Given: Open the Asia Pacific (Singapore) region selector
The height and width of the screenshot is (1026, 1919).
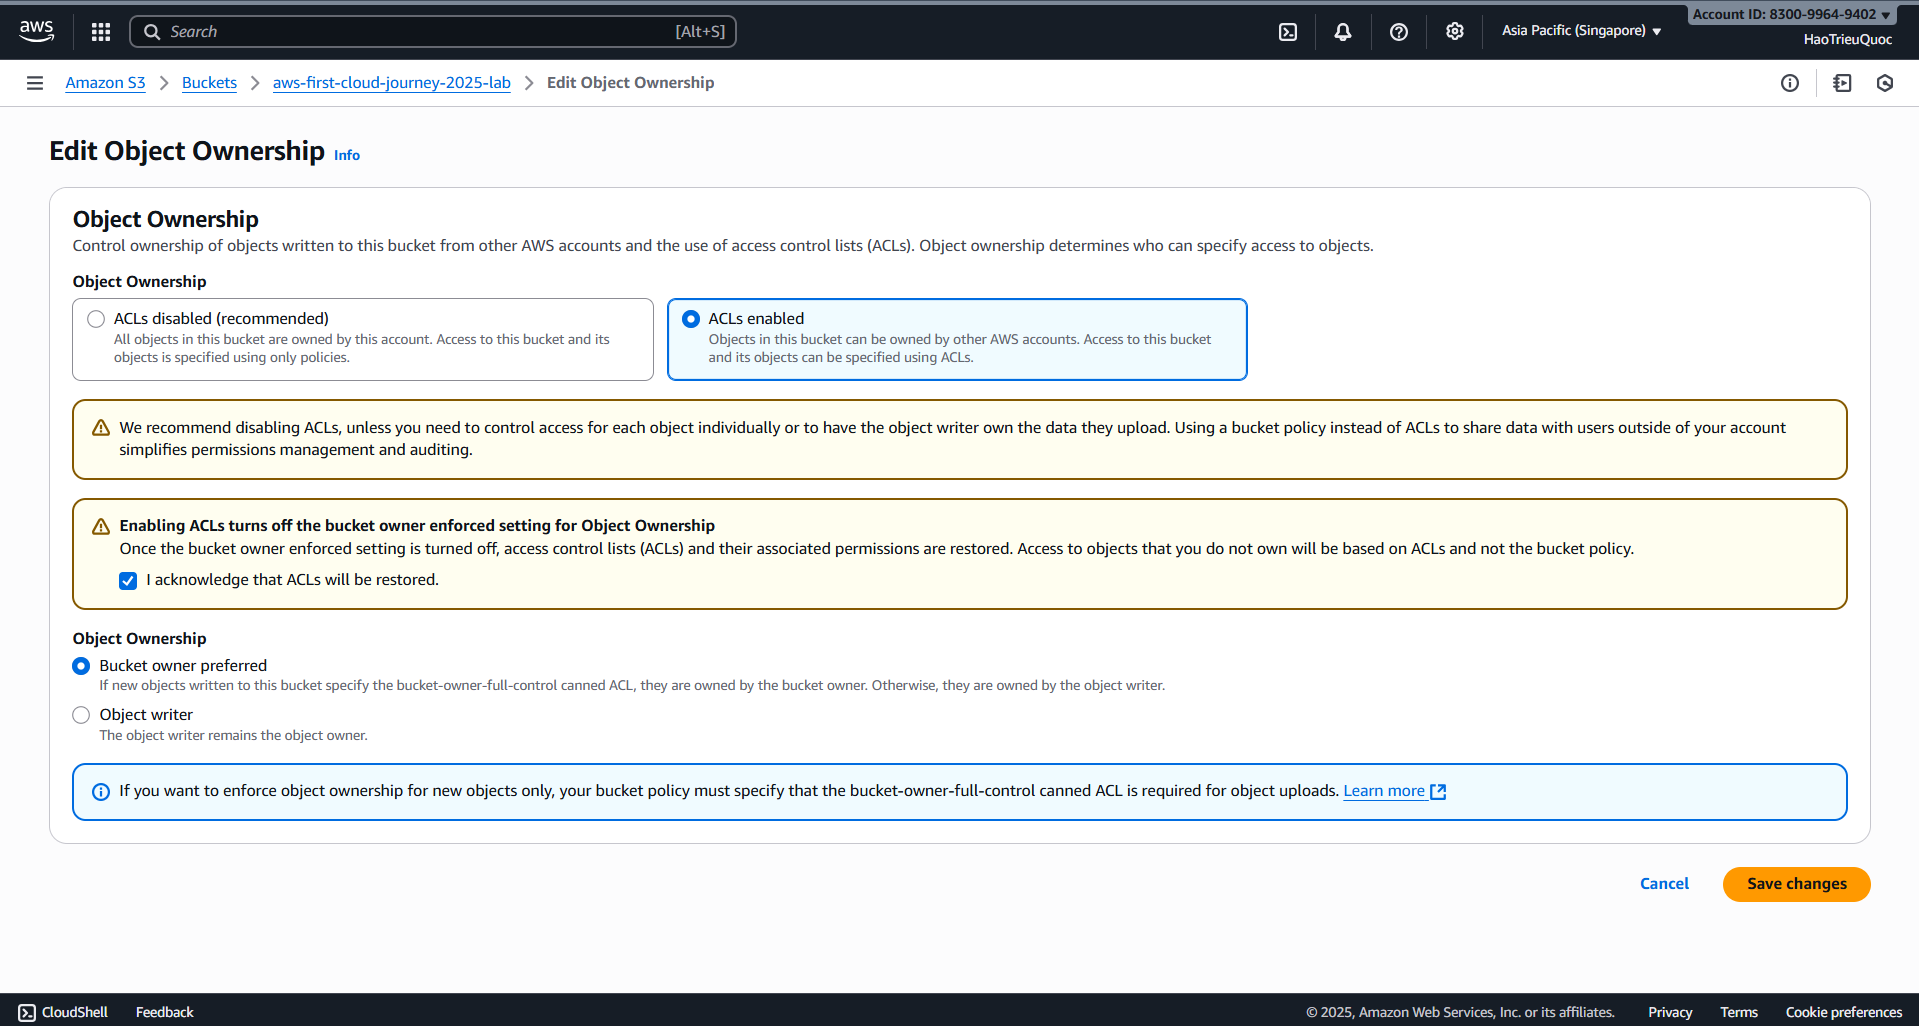Looking at the screenshot, I should coord(1580,31).
